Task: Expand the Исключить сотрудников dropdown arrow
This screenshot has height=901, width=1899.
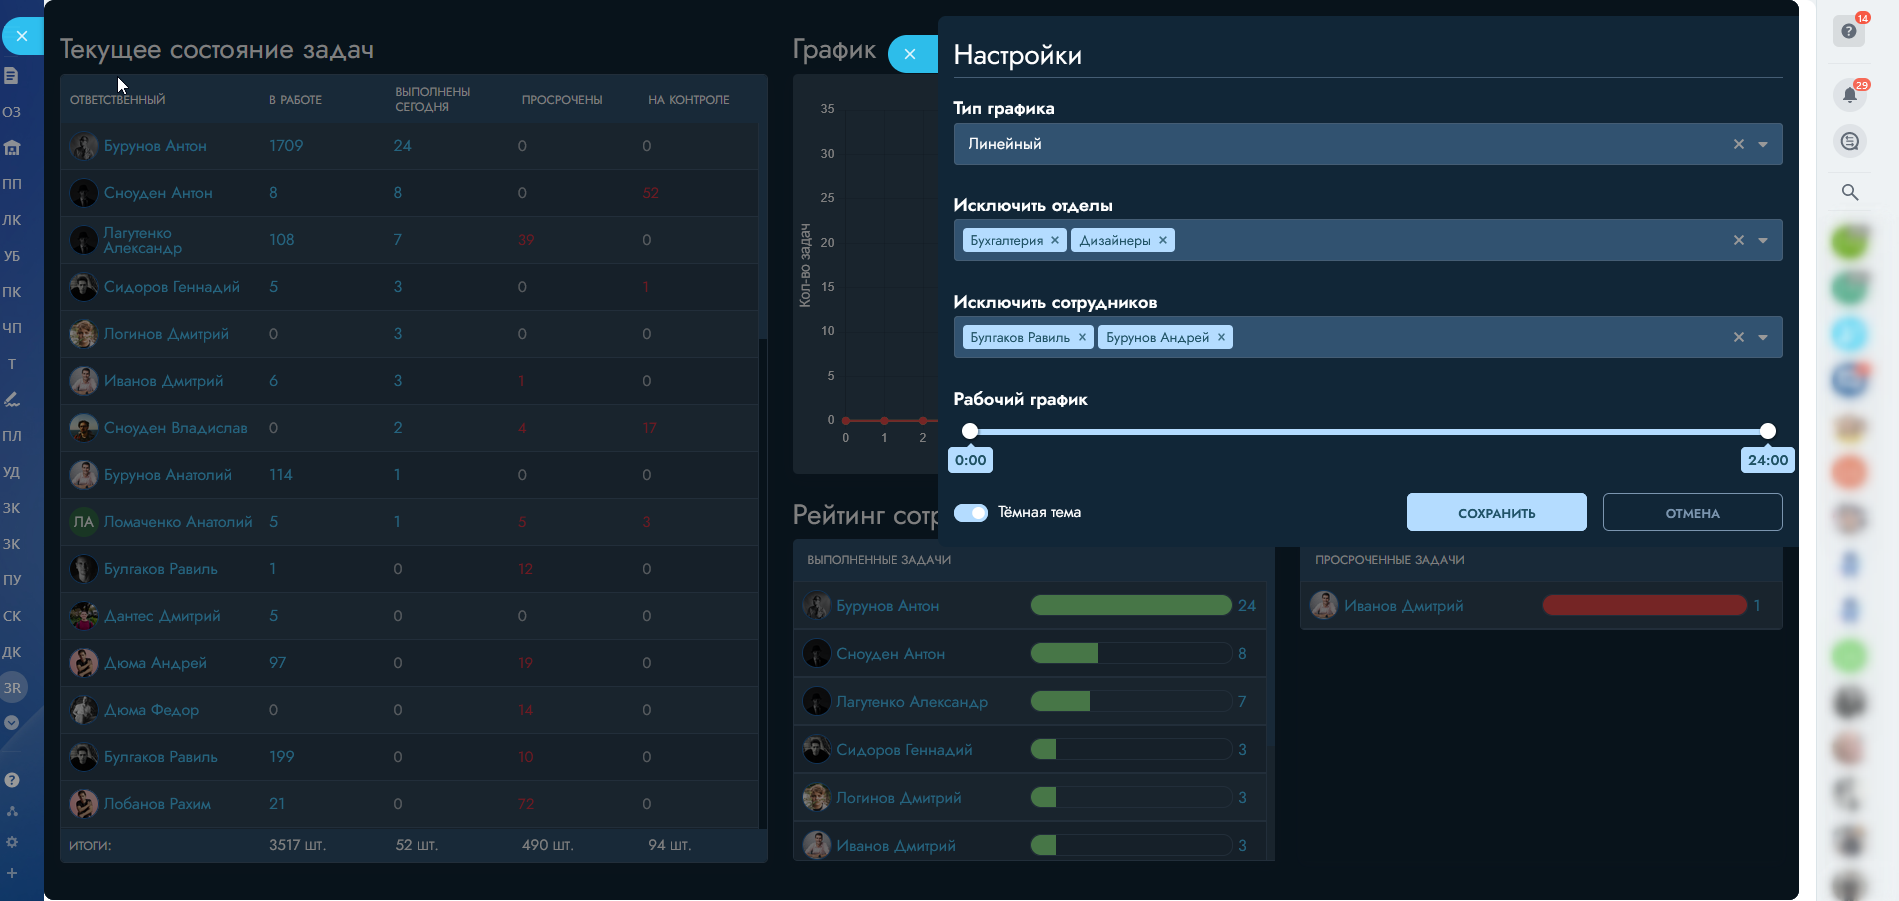Action: point(1763,337)
